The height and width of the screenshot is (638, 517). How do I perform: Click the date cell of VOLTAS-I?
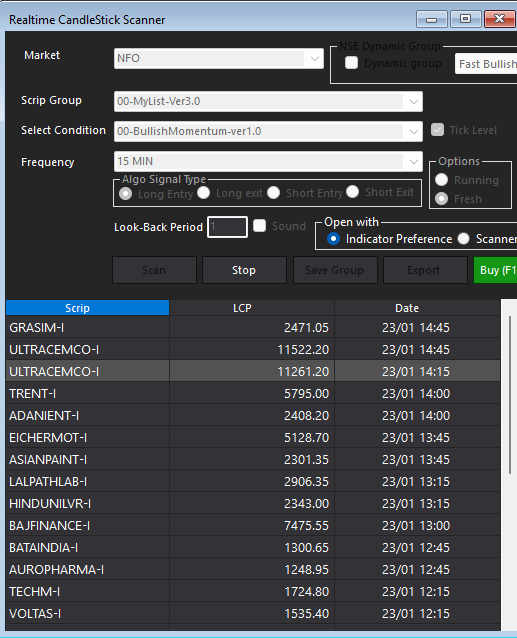coord(417,613)
